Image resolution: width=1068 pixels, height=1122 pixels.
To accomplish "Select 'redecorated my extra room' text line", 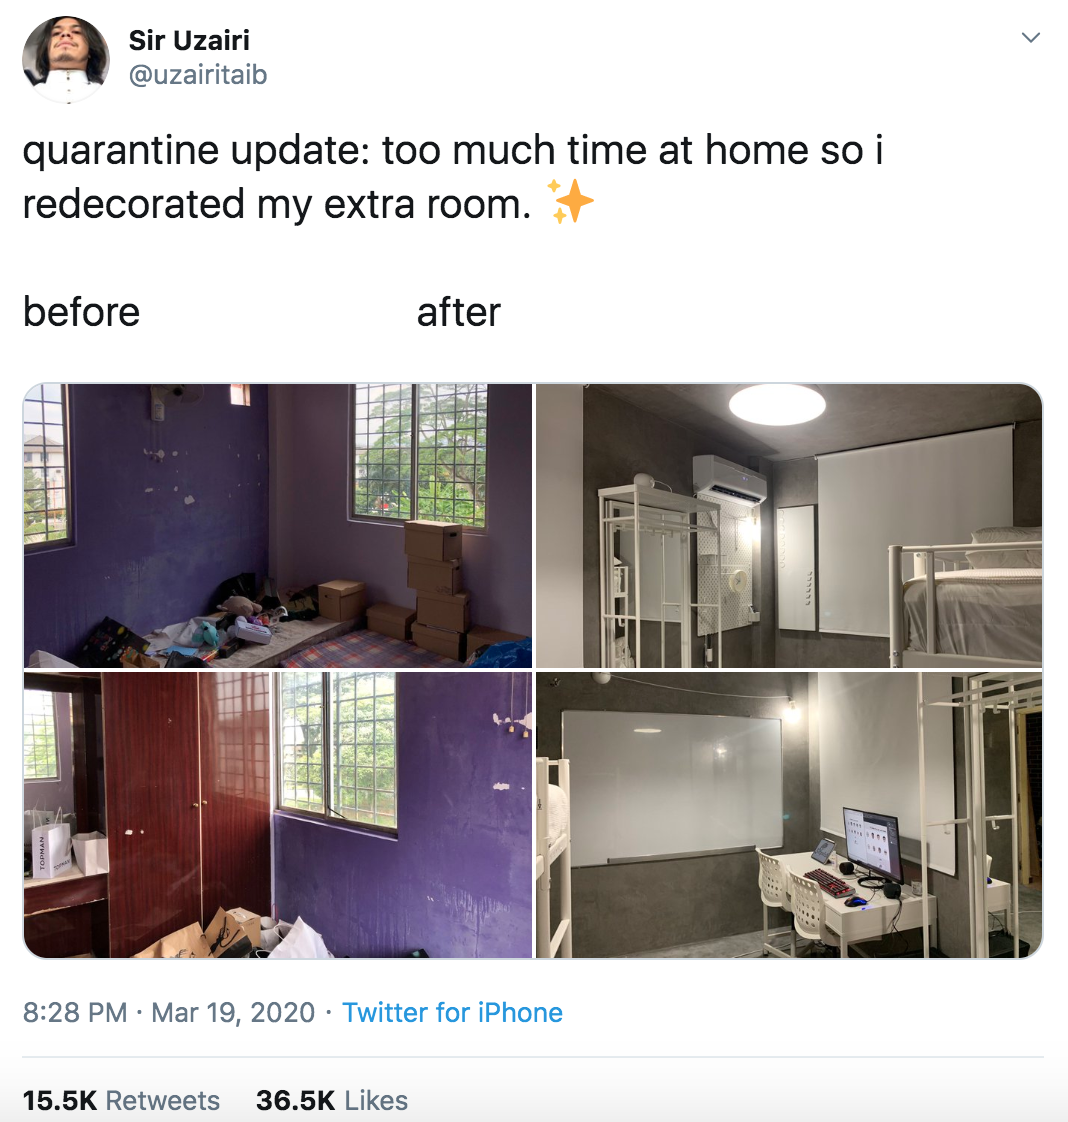I will [277, 205].
